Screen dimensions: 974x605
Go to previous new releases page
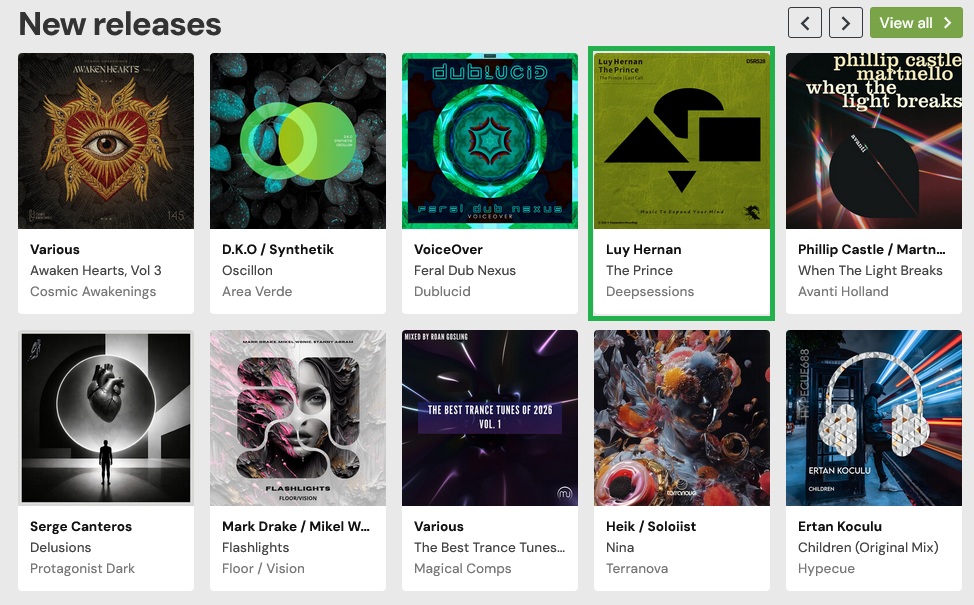point(805,22)
